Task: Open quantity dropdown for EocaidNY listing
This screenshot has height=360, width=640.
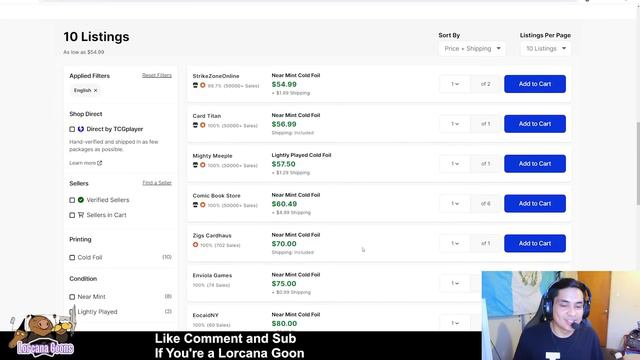Action: point(455,323)
